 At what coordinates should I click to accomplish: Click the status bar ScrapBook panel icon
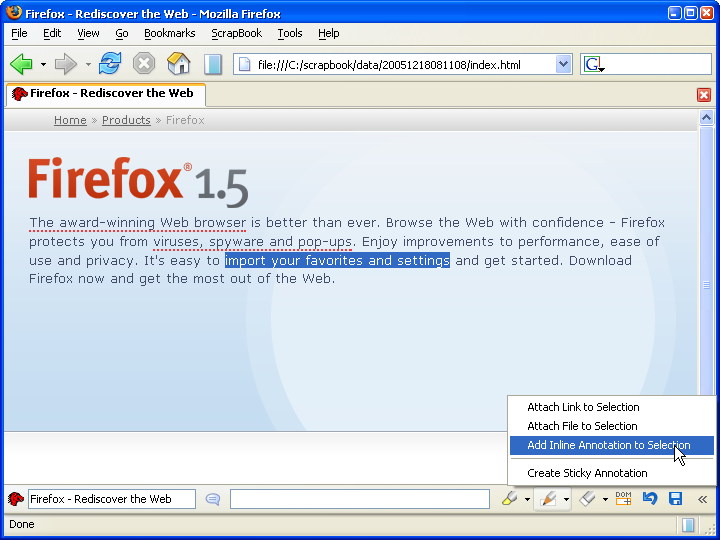click(x=687, y=524)
